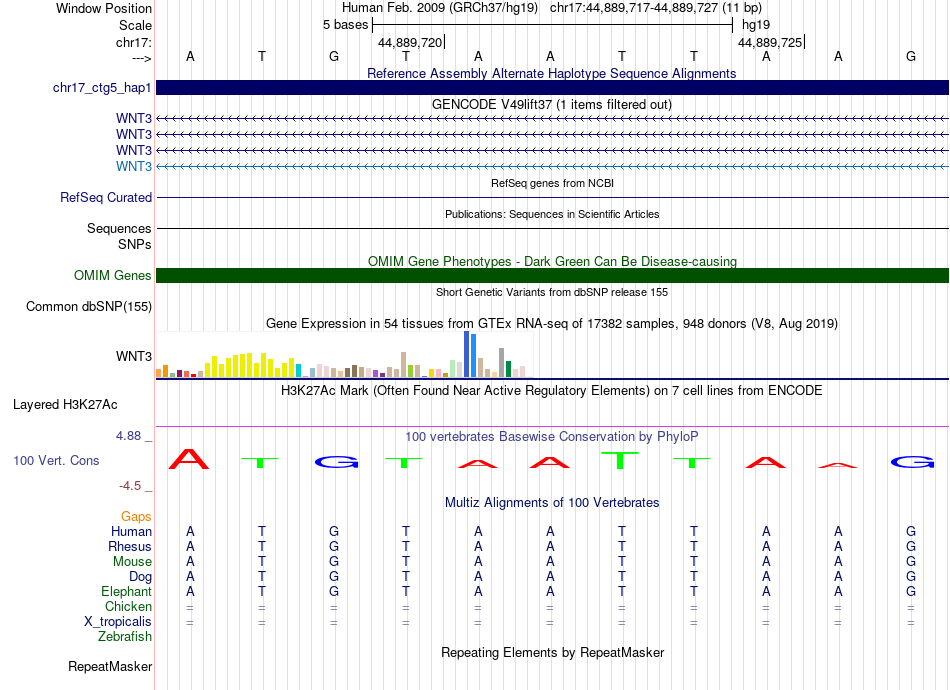
Task: Click the chr17:44,889,717-44,889,727 (11 bp) range text
Action: click(x=656, y=8)
